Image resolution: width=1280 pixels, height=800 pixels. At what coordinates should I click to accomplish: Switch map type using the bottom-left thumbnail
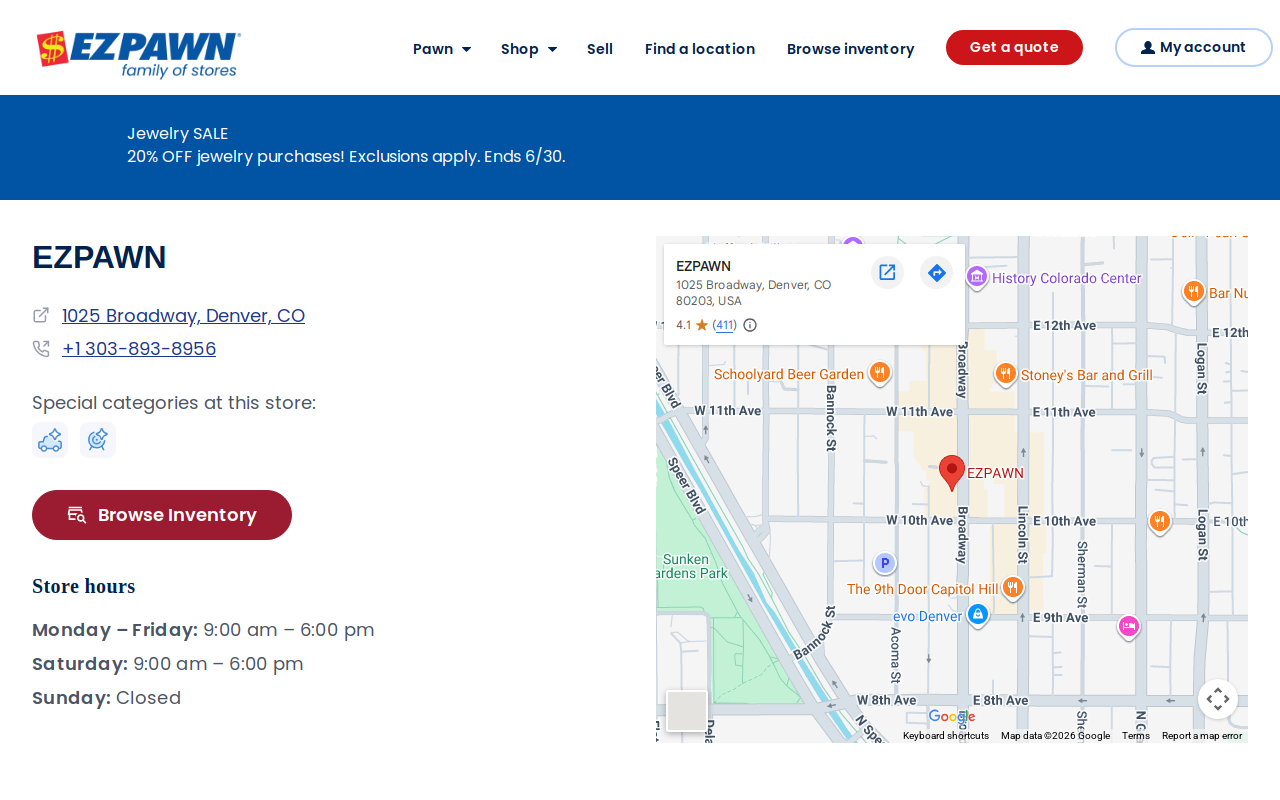pos(687,711)
